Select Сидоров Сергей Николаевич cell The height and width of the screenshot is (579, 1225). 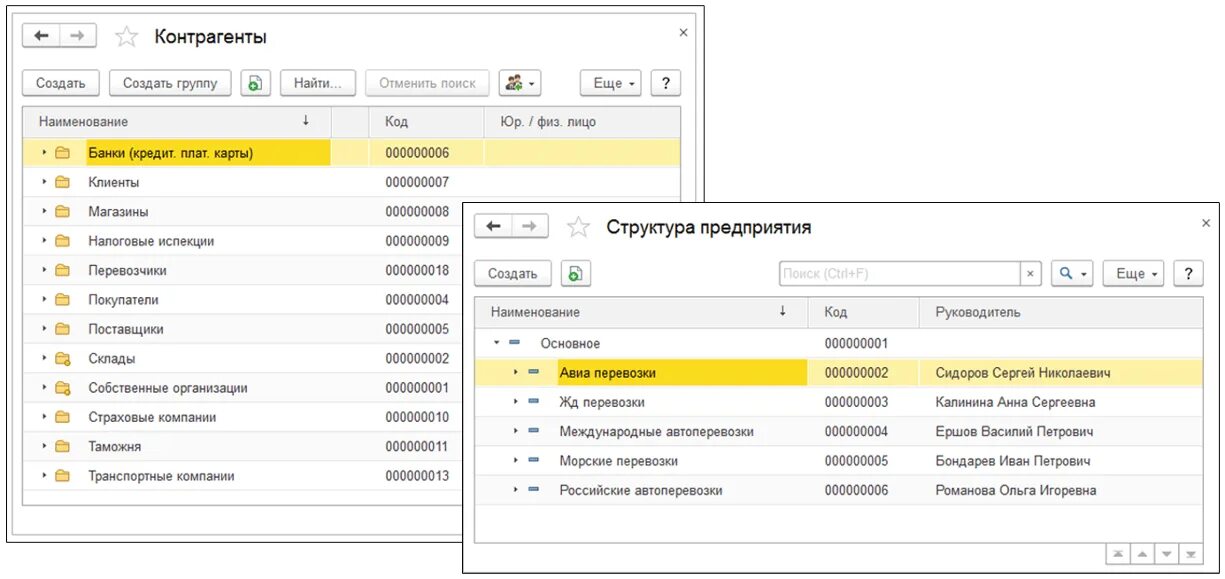(x=1060, y=372)
